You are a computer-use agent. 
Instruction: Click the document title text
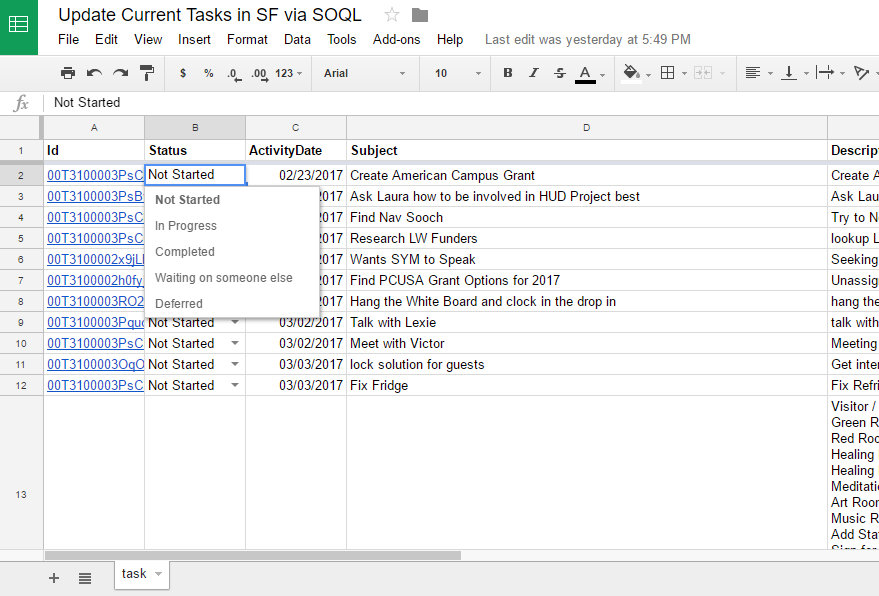coord(210,15)
